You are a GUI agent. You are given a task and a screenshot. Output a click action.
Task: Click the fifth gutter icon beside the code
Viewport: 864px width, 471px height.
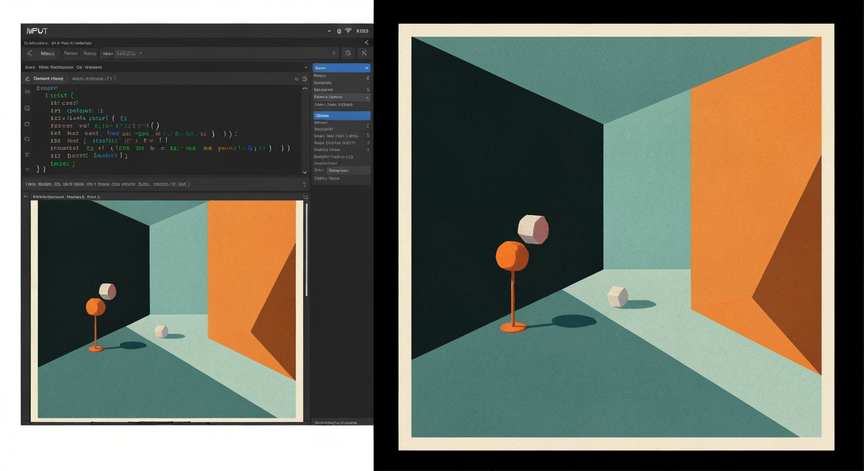(x=28, y=155)
